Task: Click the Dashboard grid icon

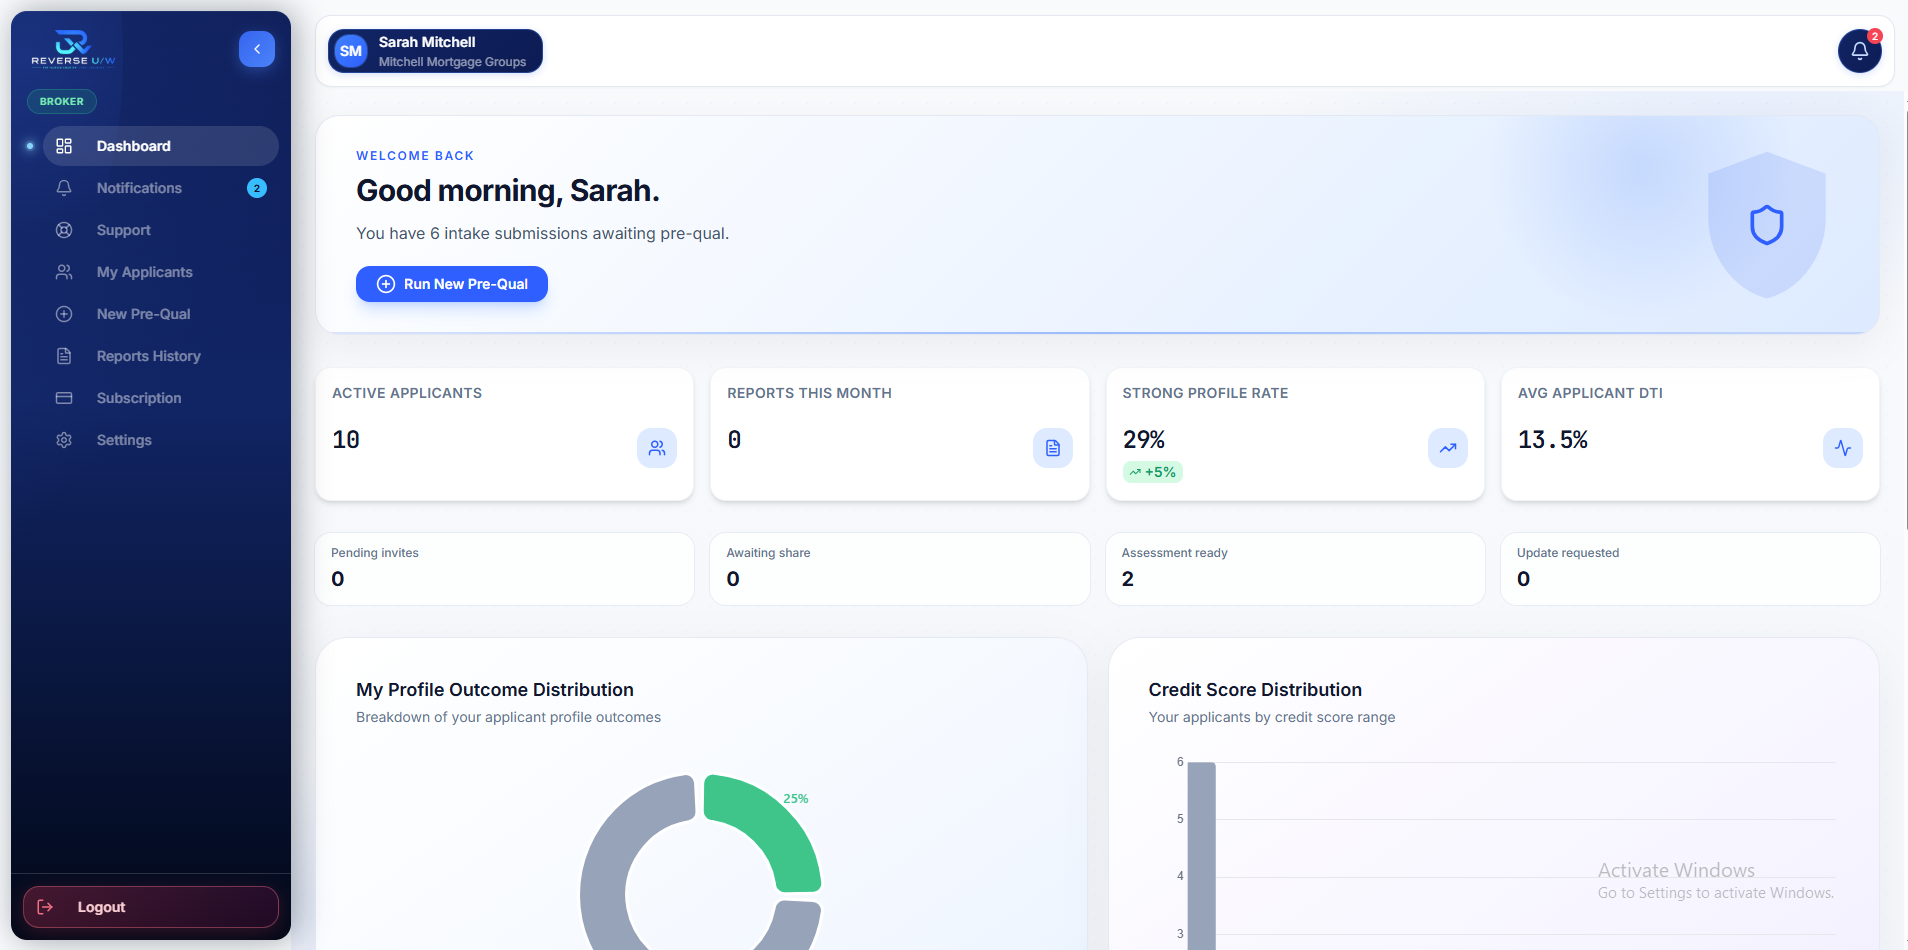Action: [64, 146]
